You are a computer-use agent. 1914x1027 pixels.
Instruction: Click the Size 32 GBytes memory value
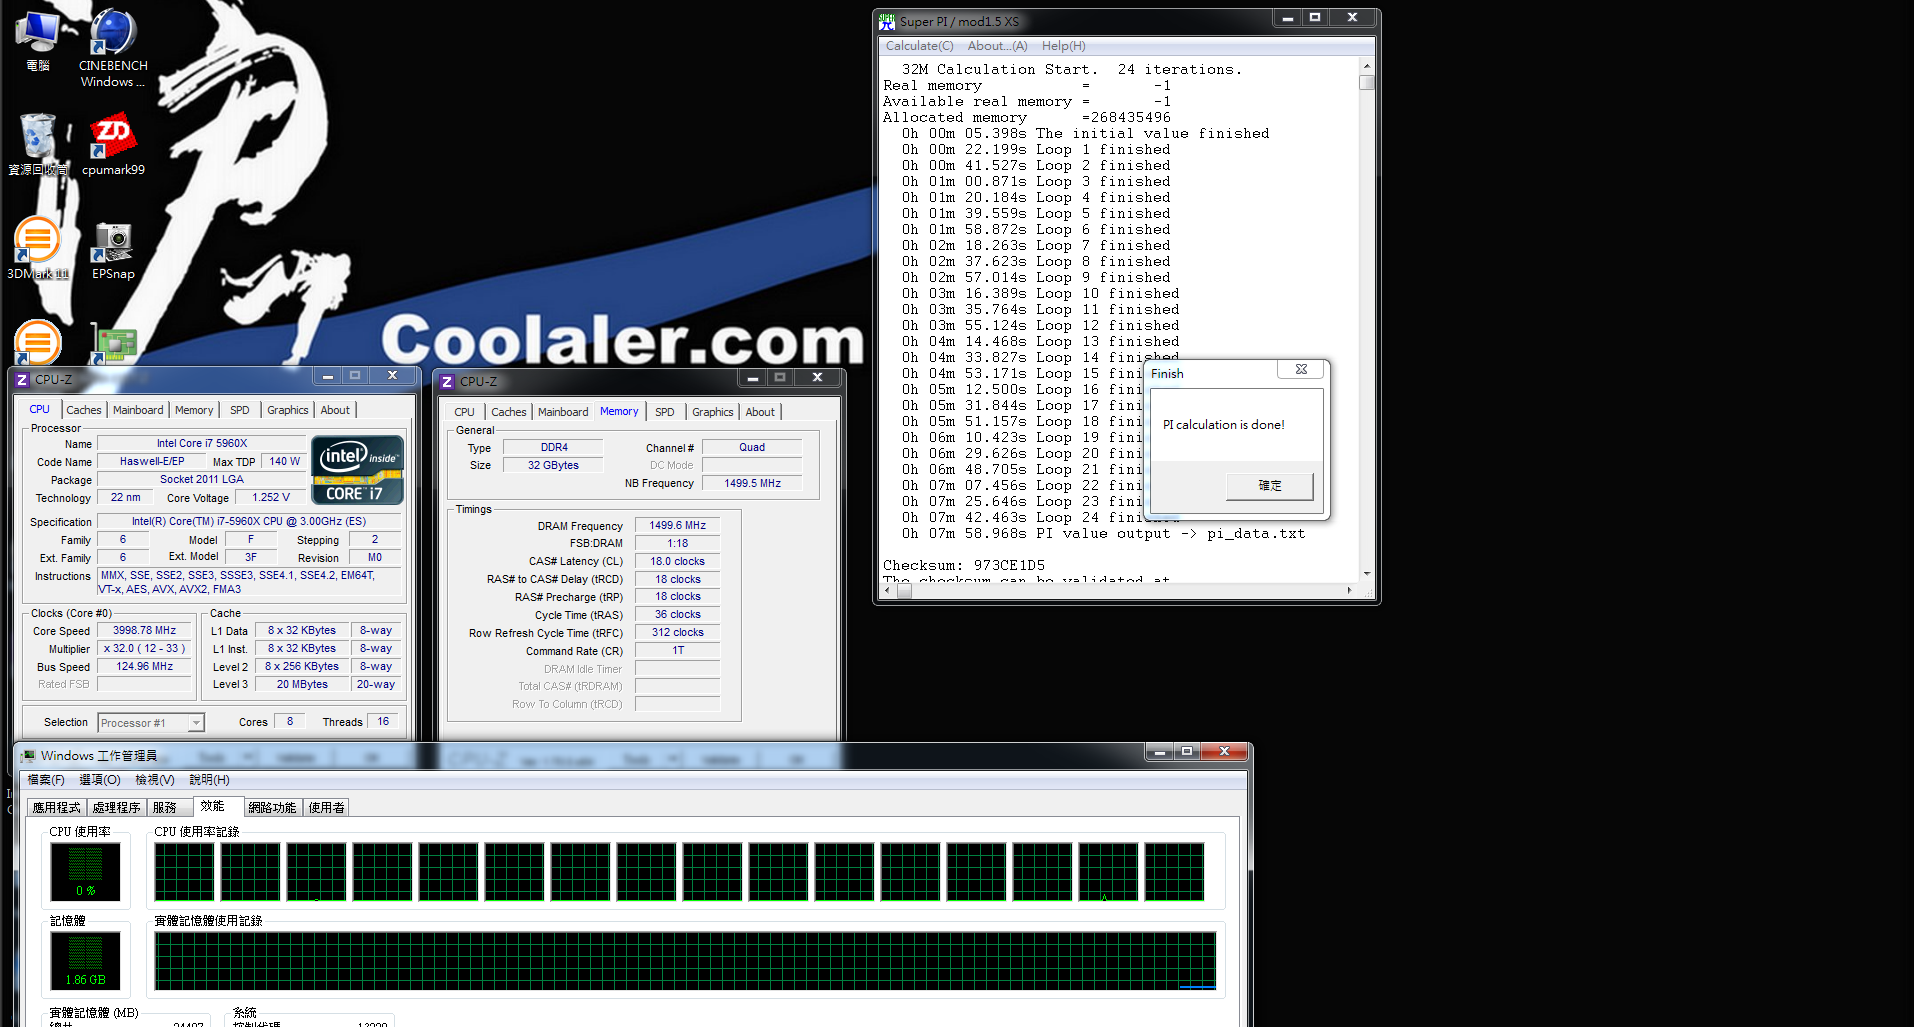point(553,466)
